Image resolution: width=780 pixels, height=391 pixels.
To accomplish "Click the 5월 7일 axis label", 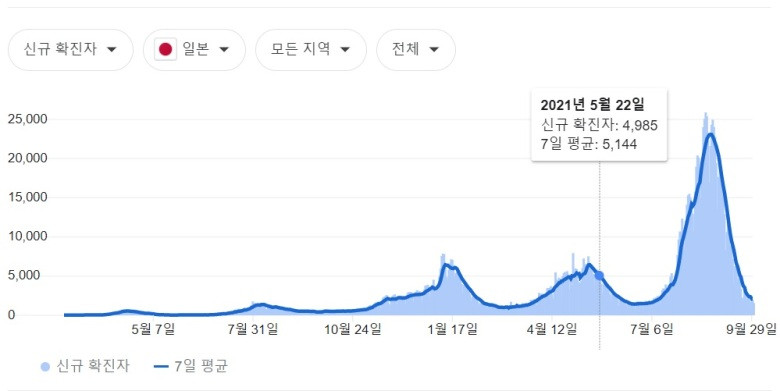I will (x=153, y=329).
